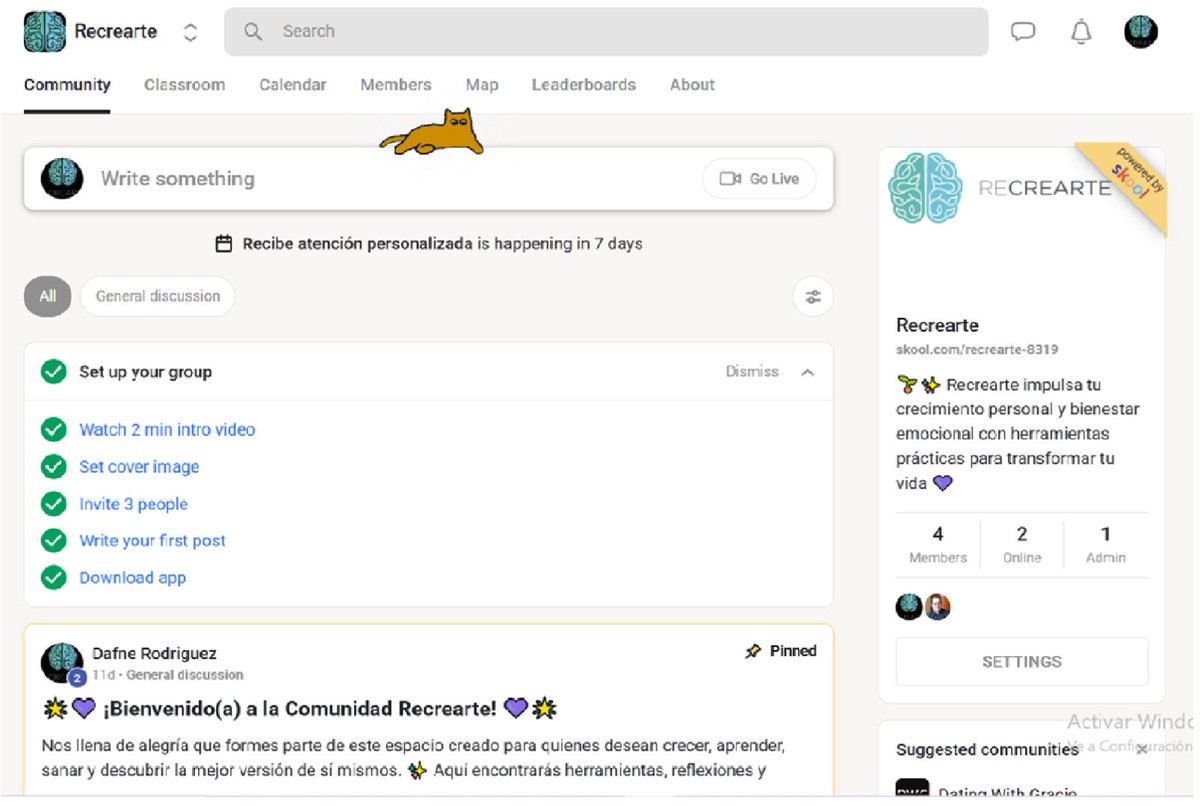The image size is (1200, 806).
Task: Open the chat messages icon
Action: [x=1022, y=32]
